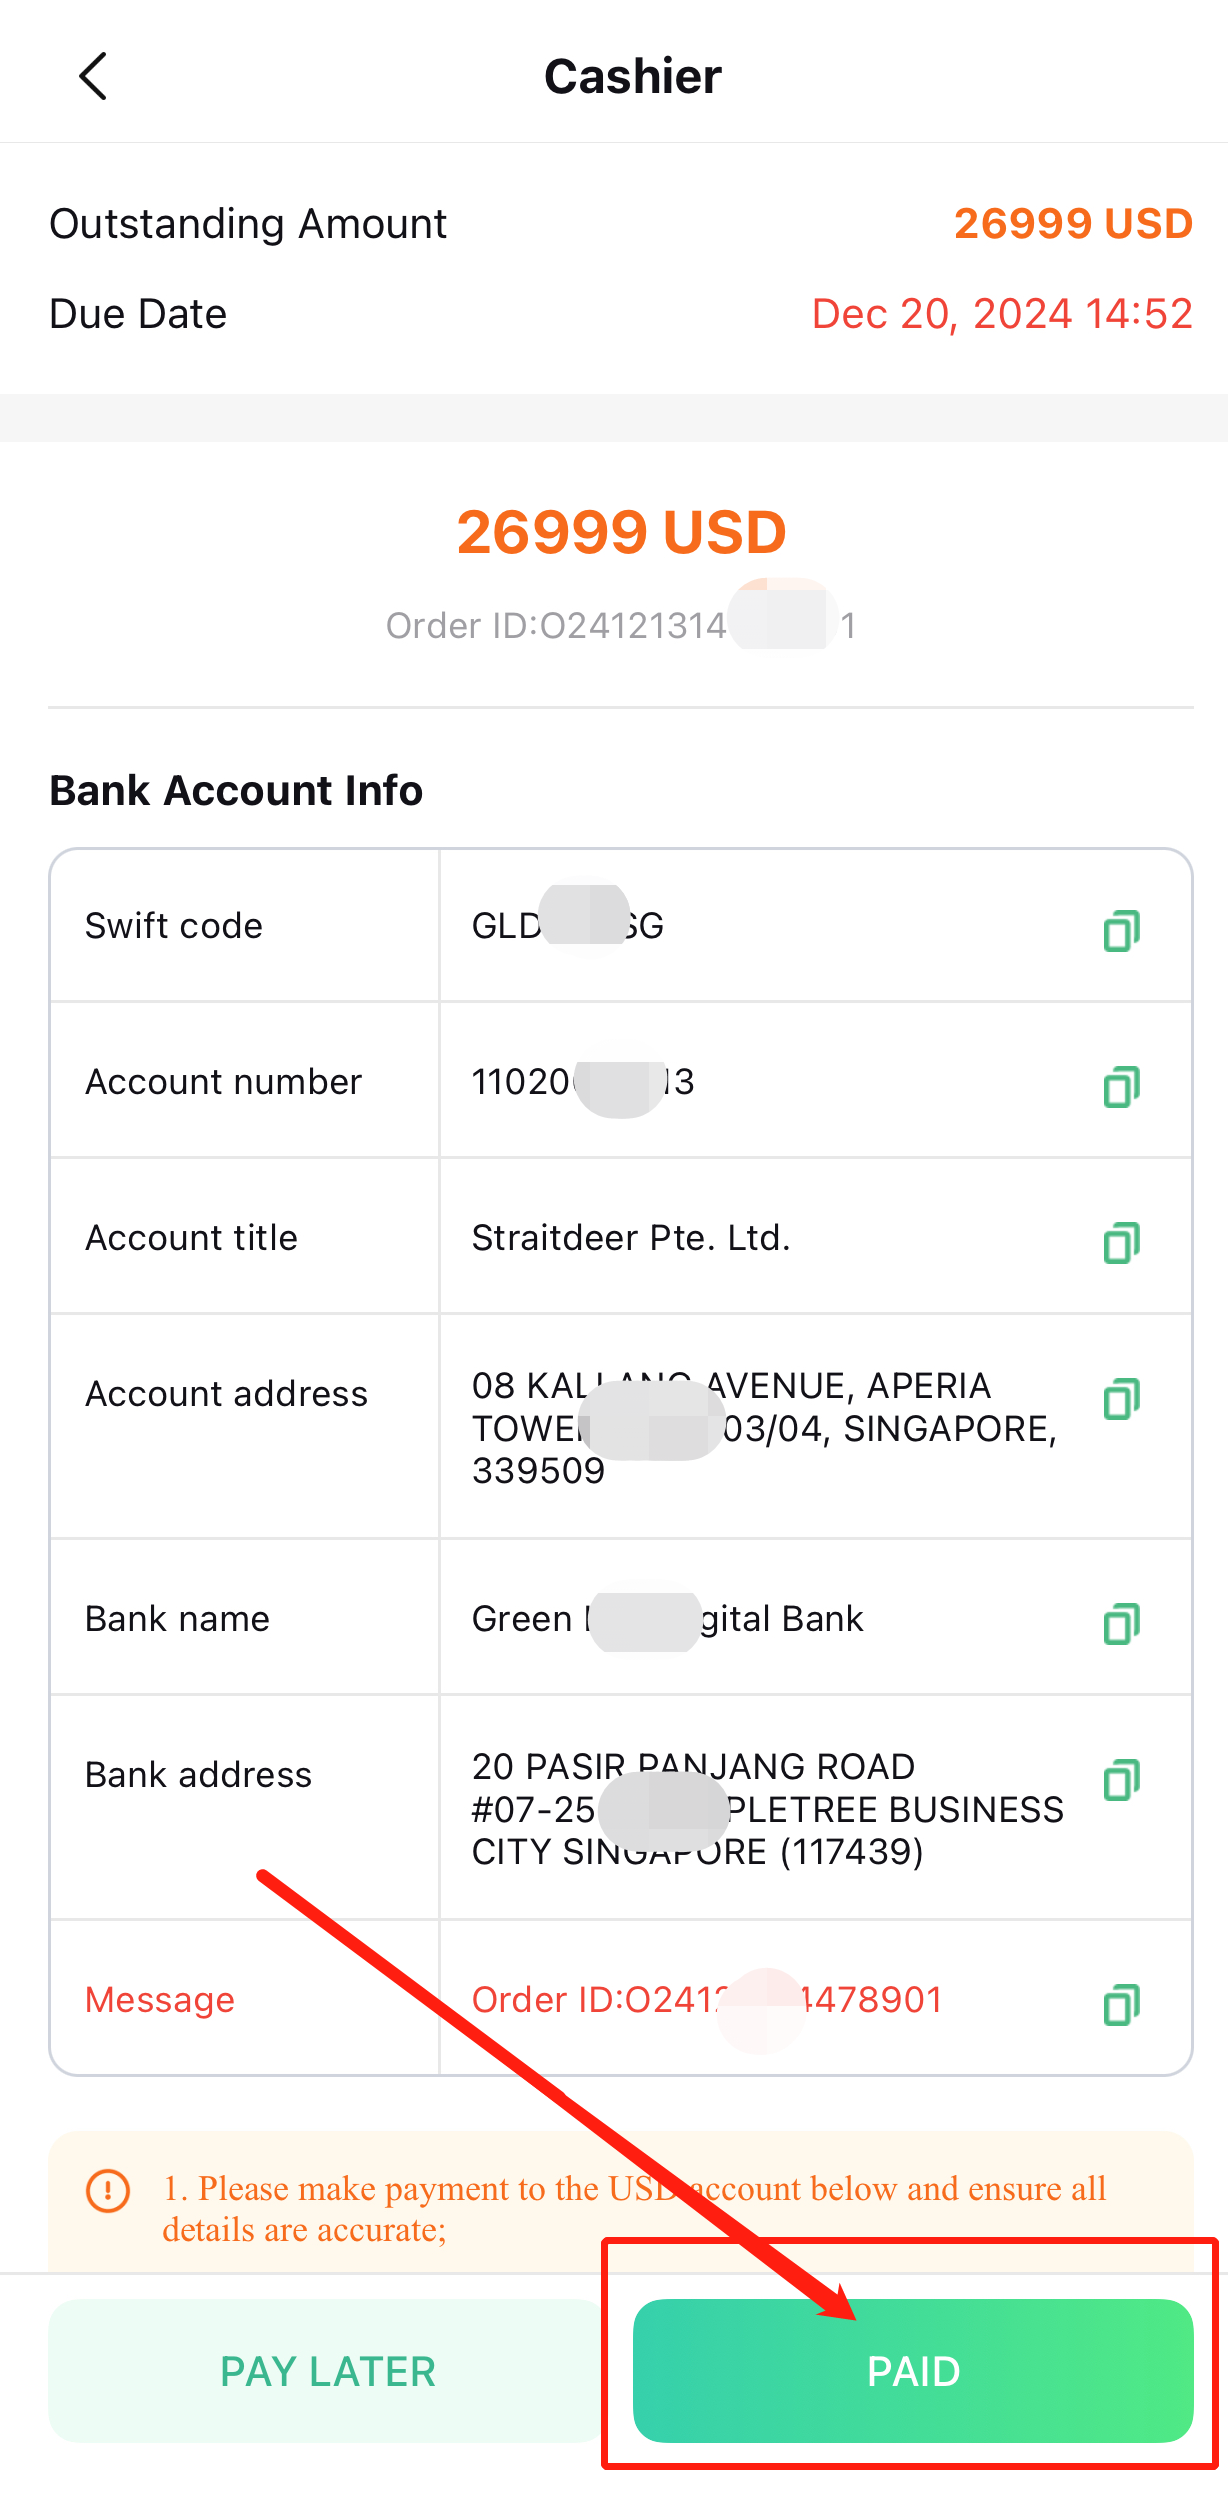Select the Order ID under amount
Viewport: 1228px width, 2512px height.
point(621,626)
